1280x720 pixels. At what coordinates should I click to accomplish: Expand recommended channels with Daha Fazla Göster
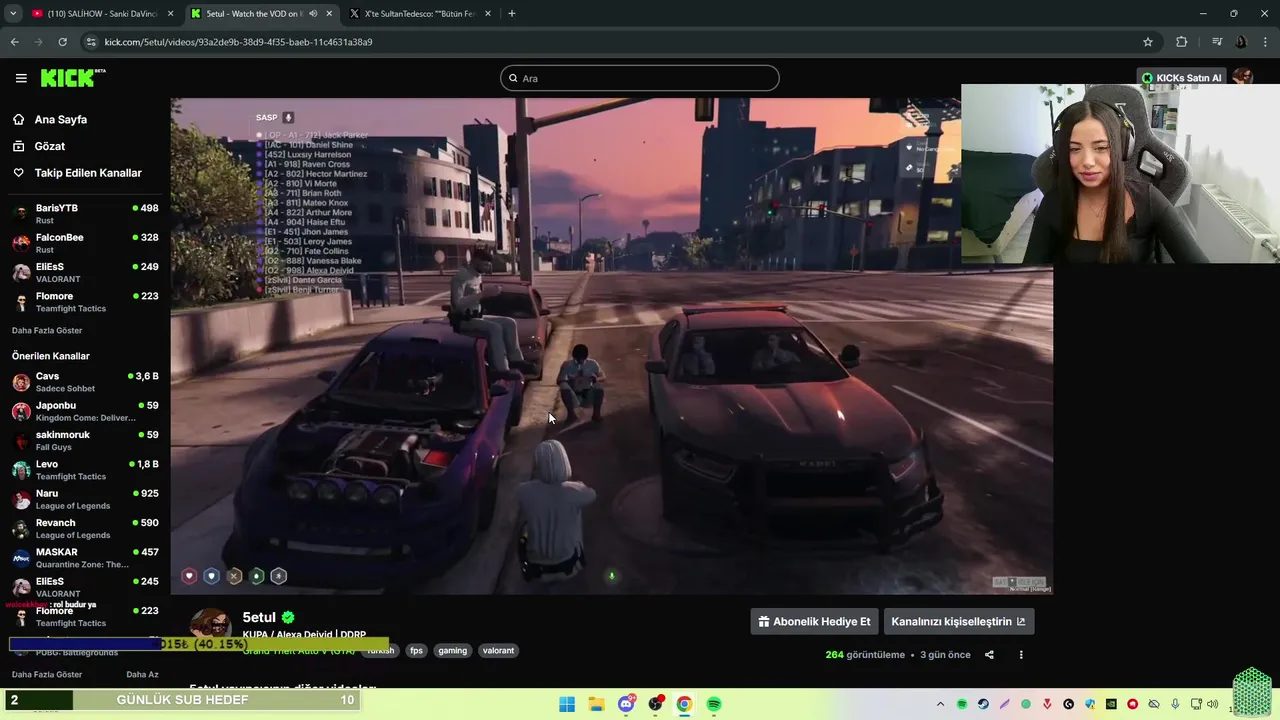(47, 674)
